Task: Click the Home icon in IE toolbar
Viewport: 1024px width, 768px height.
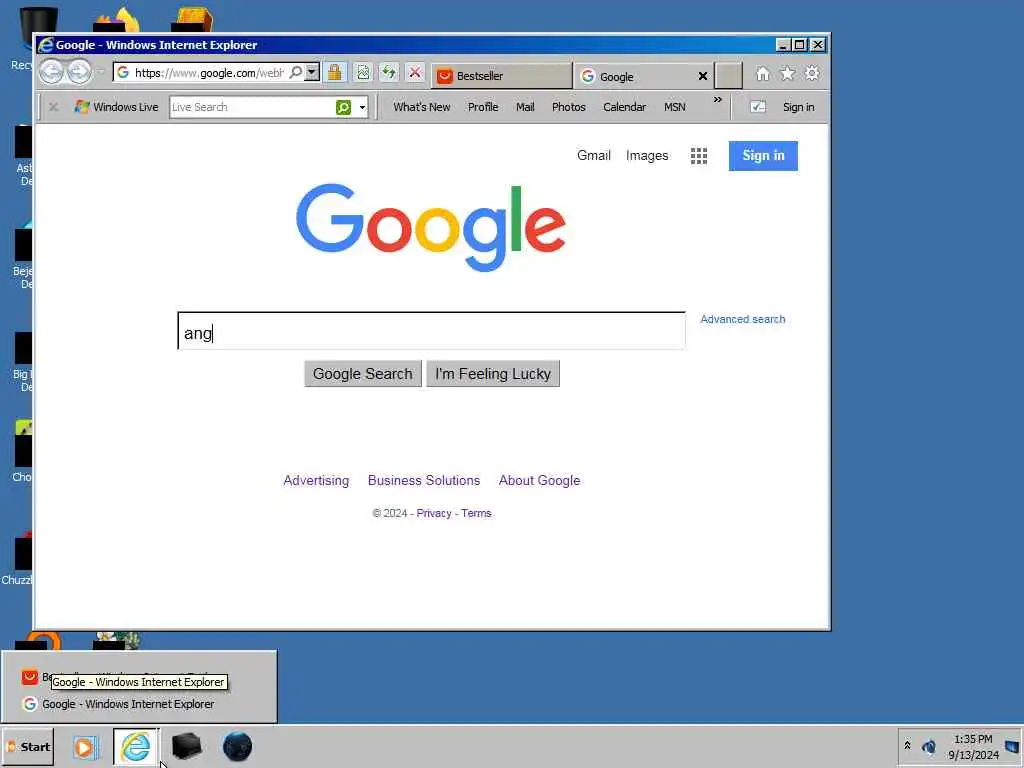Action: pos(762,74)
